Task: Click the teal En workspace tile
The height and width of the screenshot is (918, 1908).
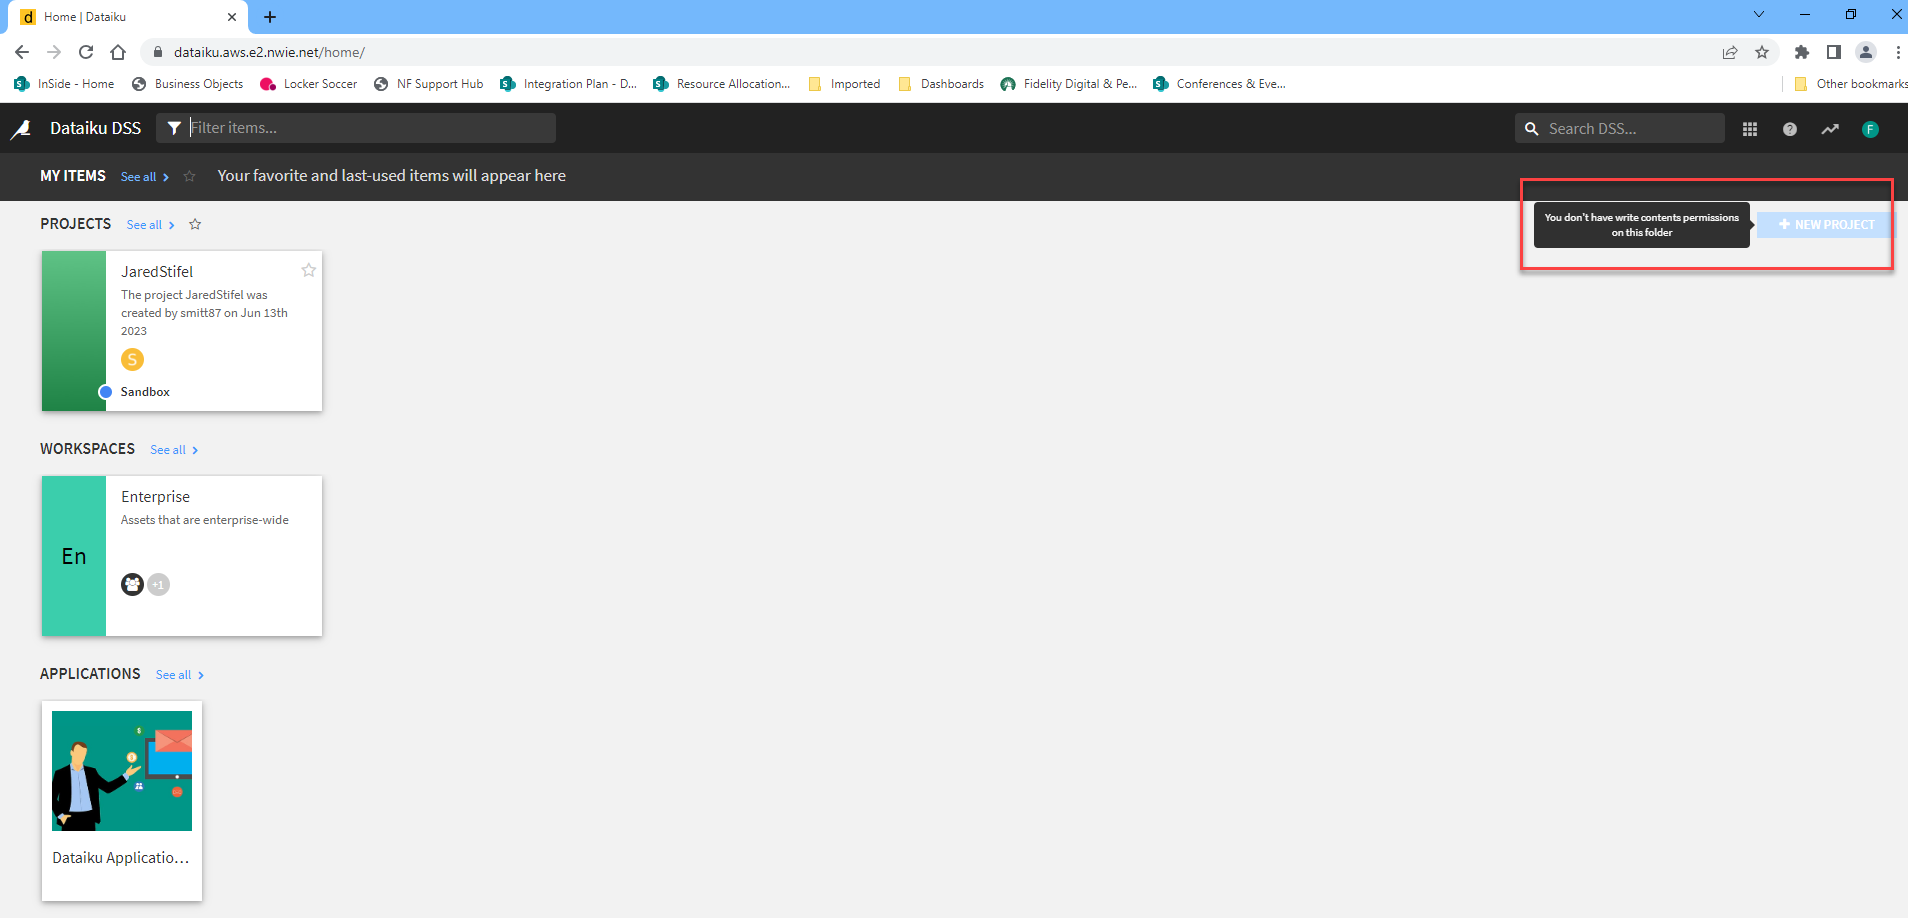Action: tap(74, 556)
